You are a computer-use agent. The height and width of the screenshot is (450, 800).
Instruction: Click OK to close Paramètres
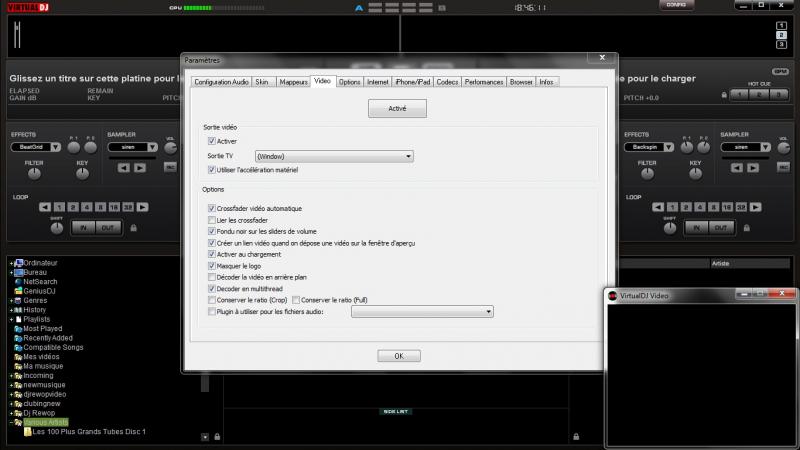pyautogui.click(x=399, y=356)
